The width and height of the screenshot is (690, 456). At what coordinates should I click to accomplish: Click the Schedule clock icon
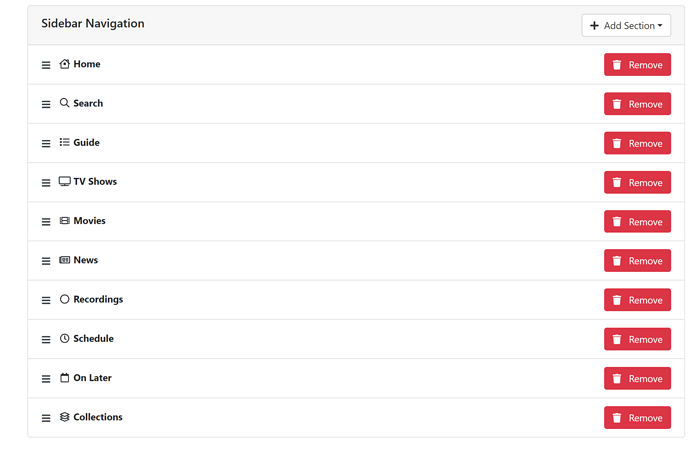pos(65,339)
